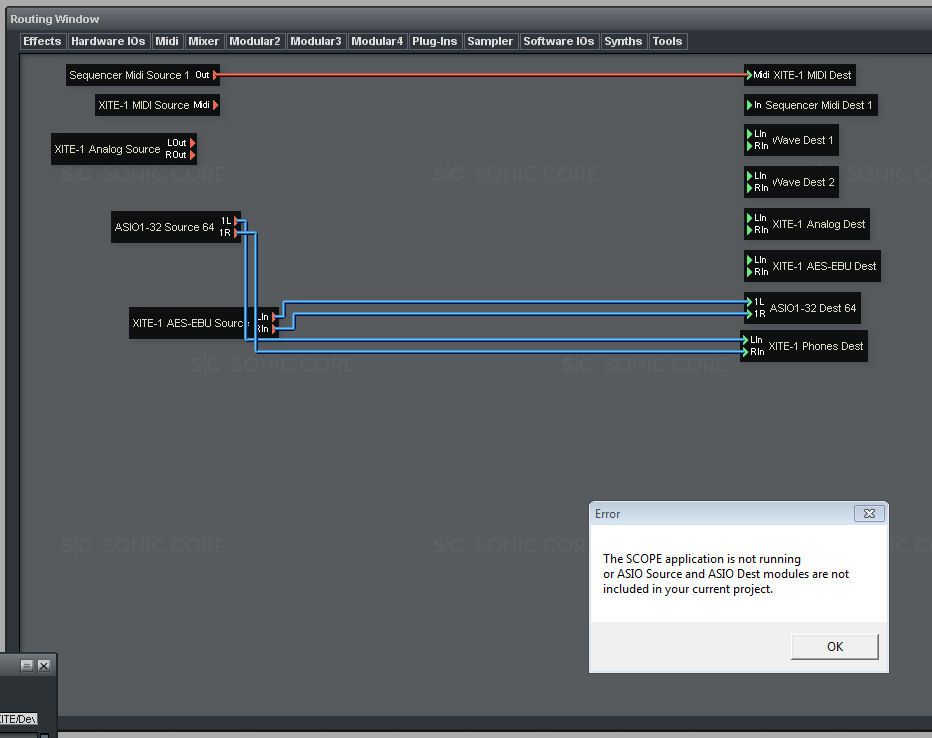The height and width of the screenshot is (738, 932).
Task: Select the ASIO1-32 Dest 64 module label
Action: pyautogui.click(x=813, y=308)
